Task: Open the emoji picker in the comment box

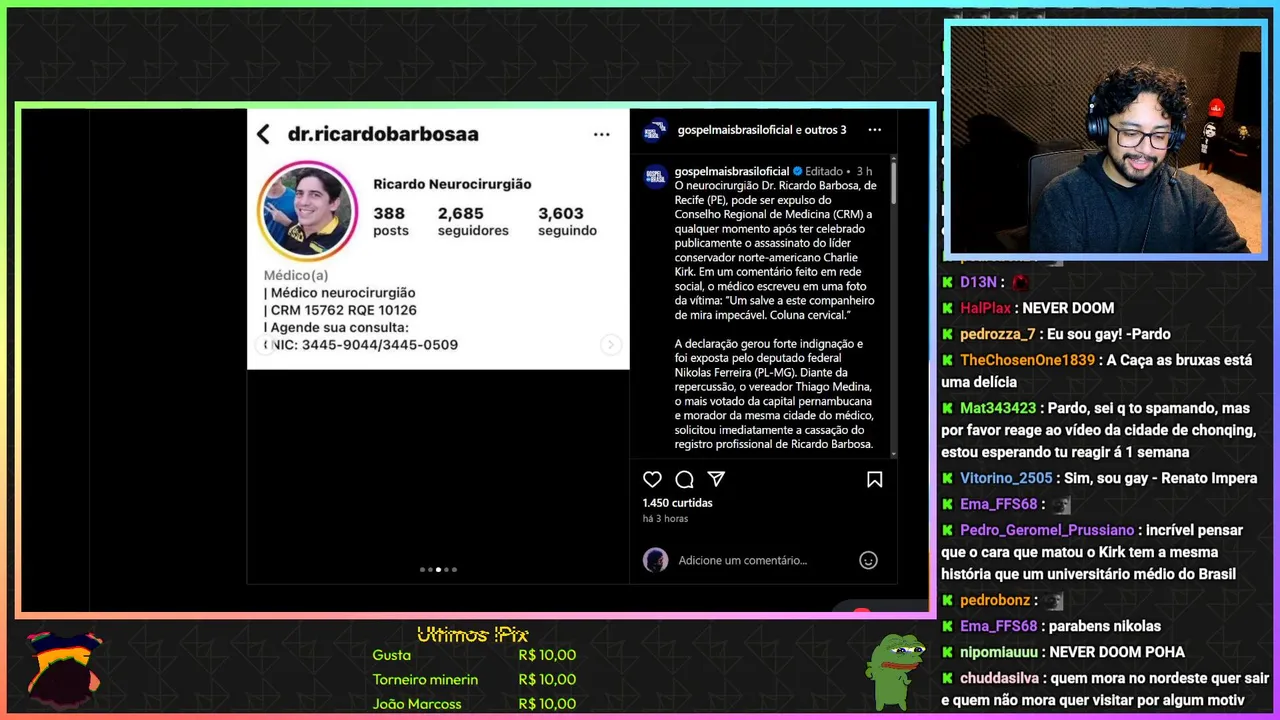Action: pyautogui.click(x=868, y=560)
